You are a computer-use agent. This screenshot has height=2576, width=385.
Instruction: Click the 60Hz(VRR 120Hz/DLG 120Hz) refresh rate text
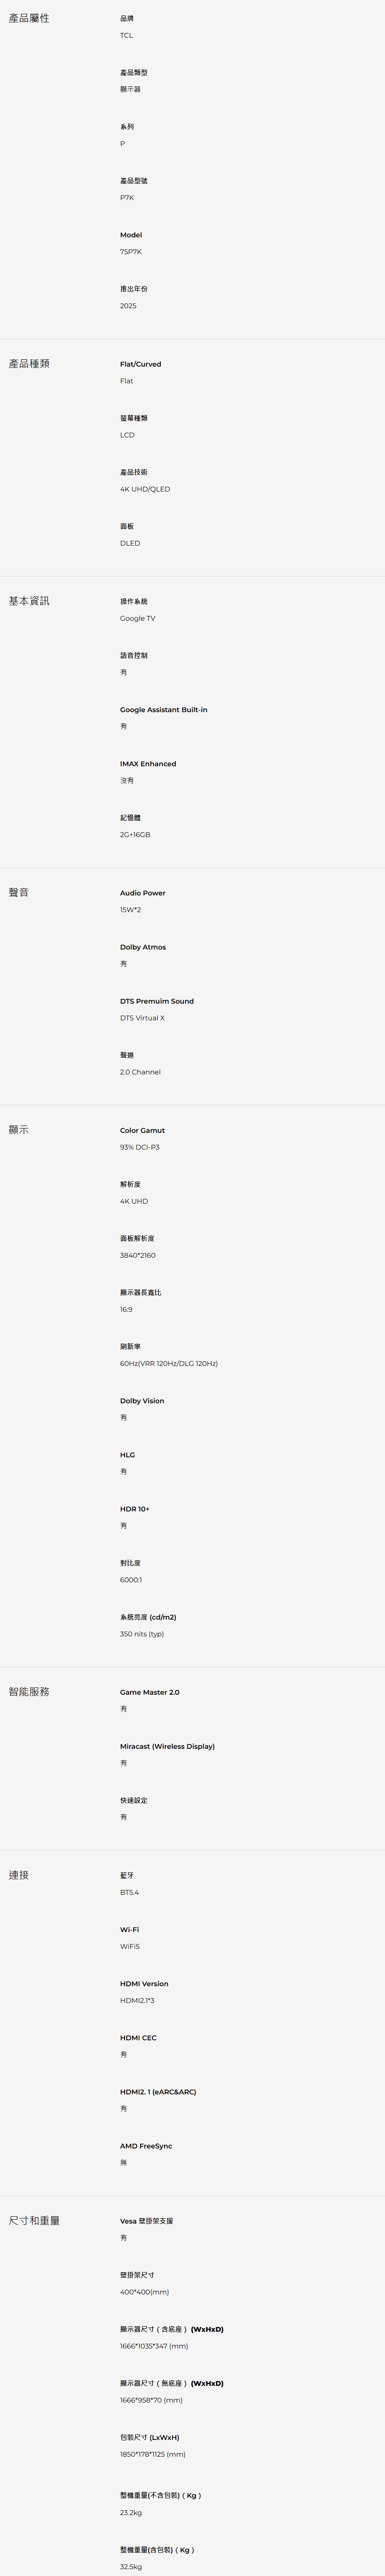pyautogui.click(x=169, y=1363)
